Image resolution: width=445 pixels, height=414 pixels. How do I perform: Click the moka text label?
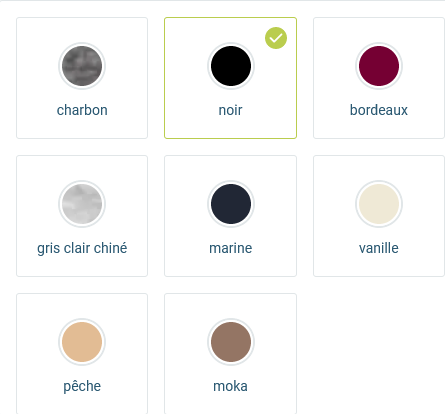[230, 386]
